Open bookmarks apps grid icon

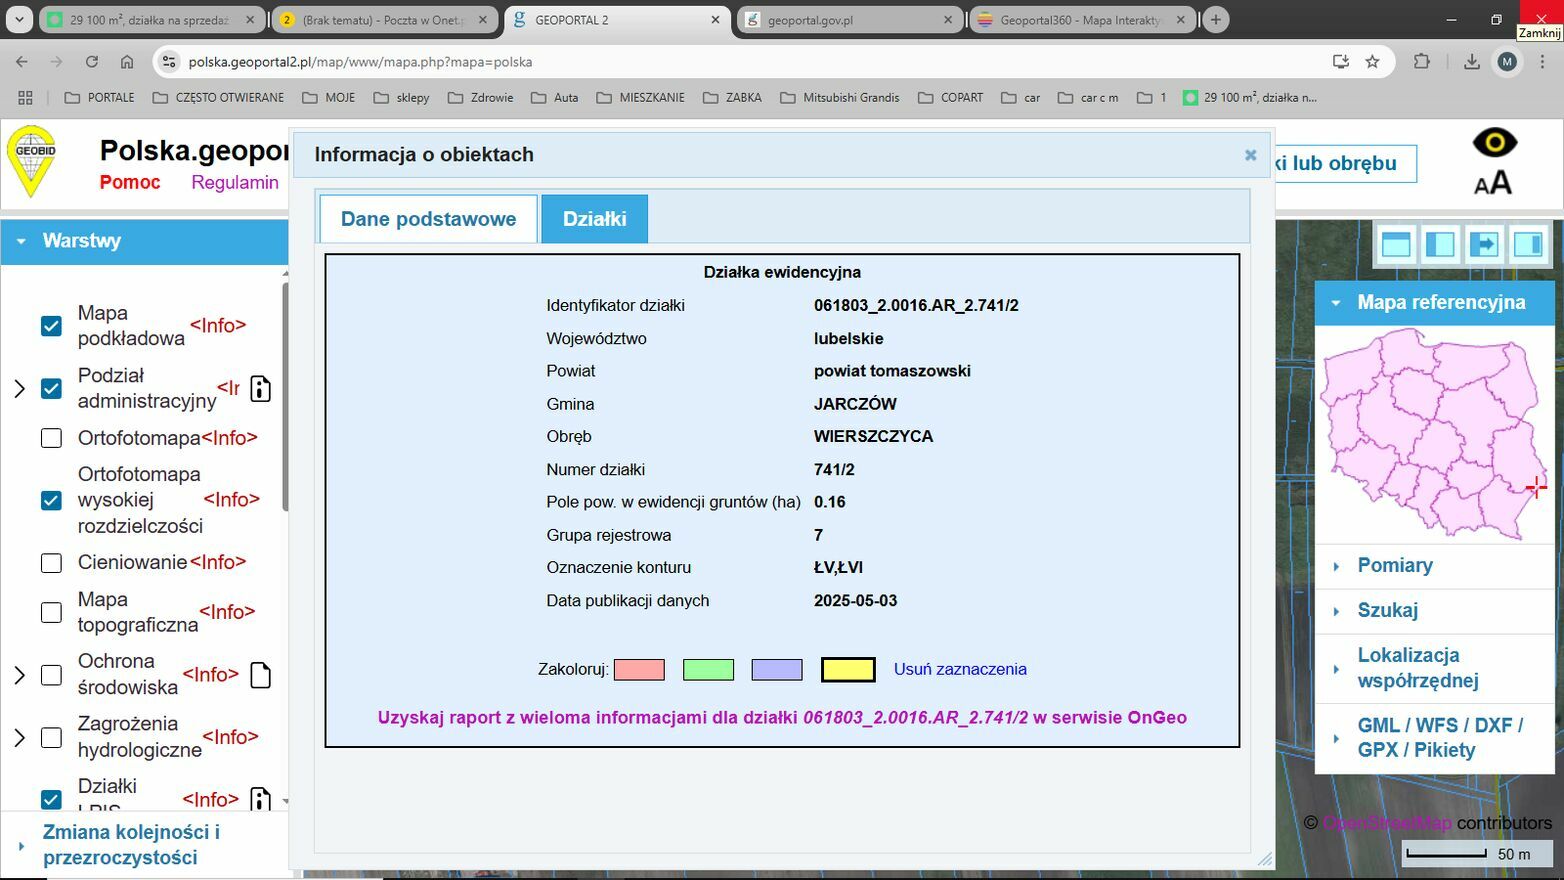[25, 97]
